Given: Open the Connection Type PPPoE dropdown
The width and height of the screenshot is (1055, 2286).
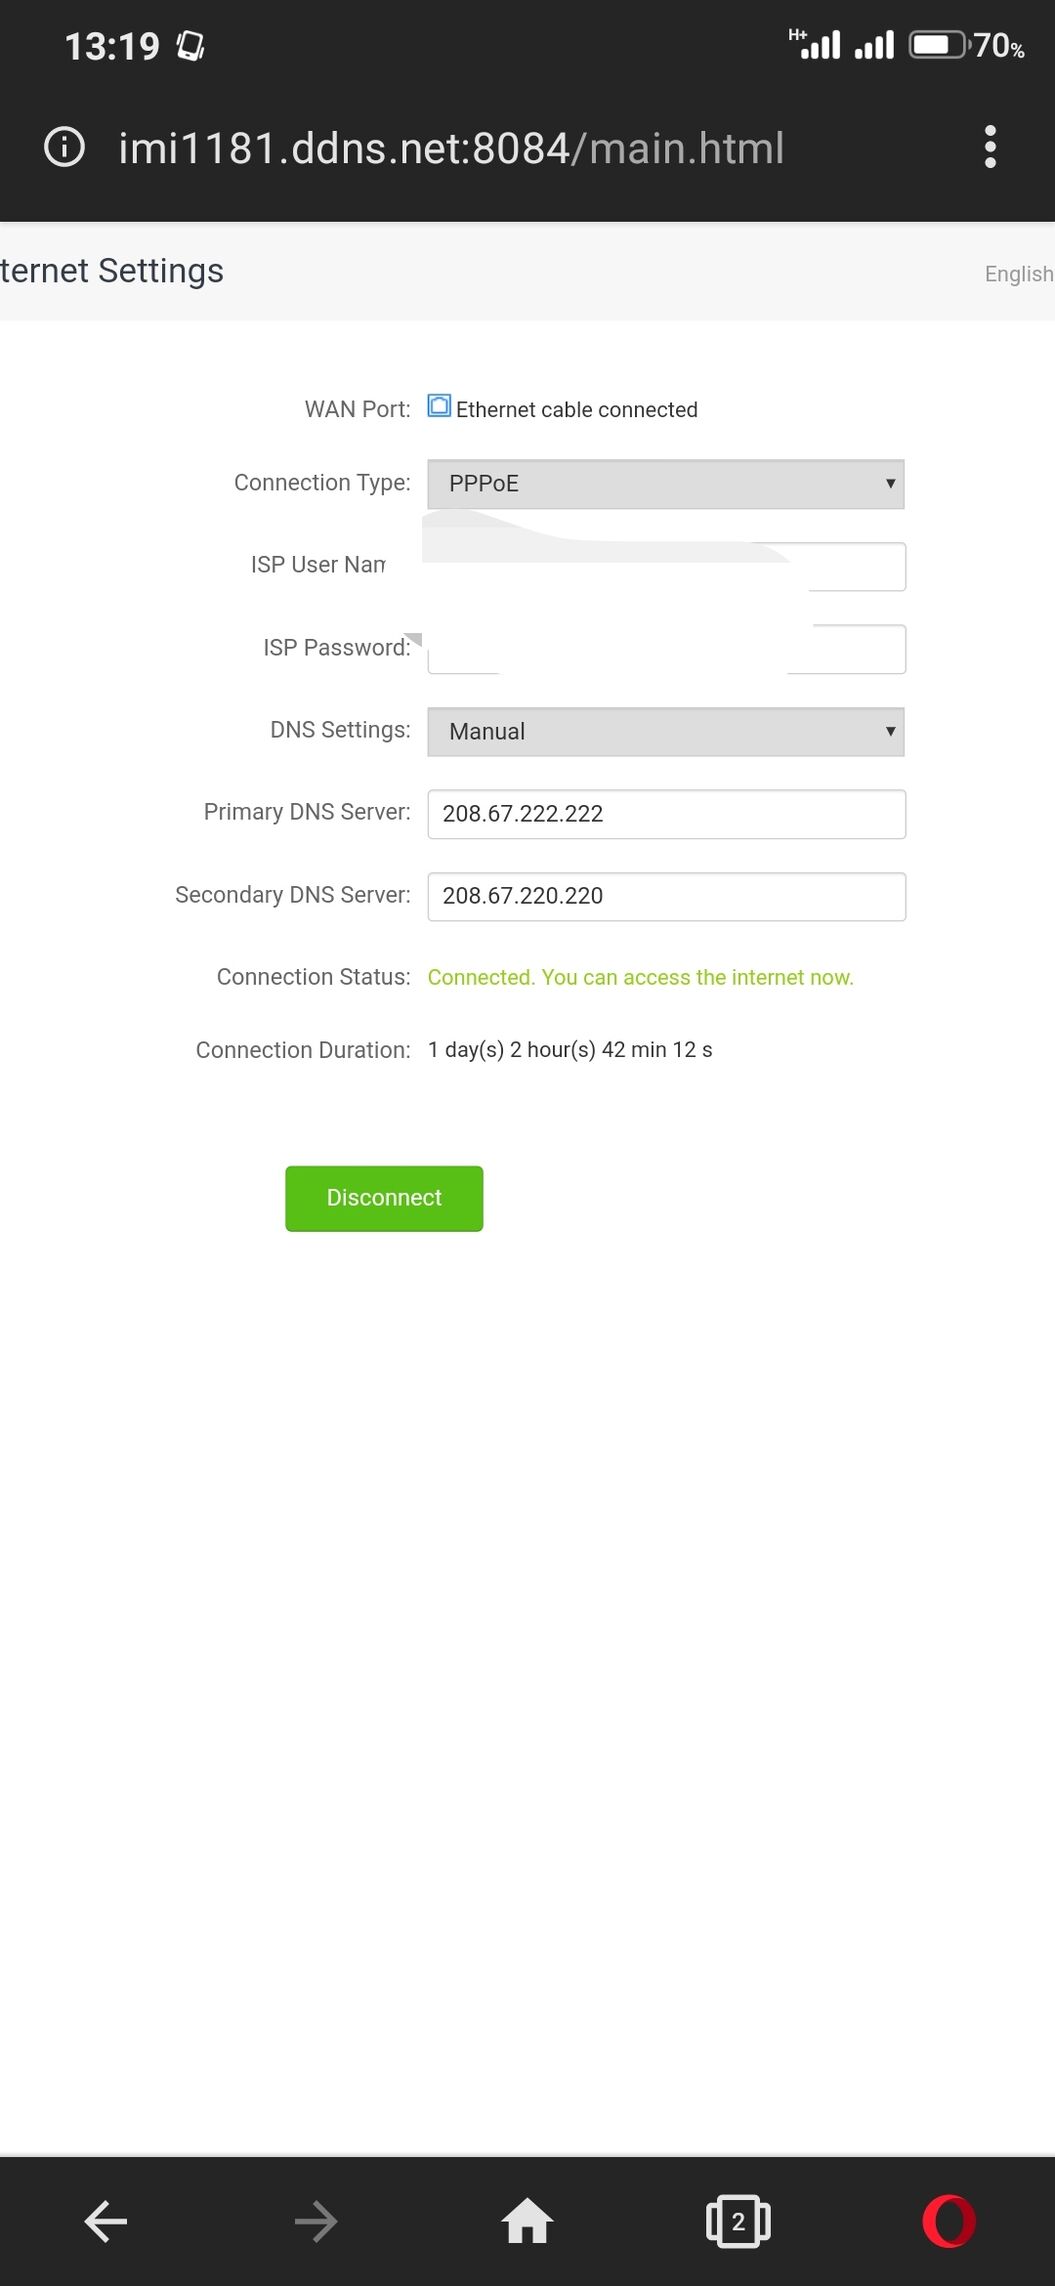Looking at the screenshot, I should pyautogui.click(x=666, y=484).
